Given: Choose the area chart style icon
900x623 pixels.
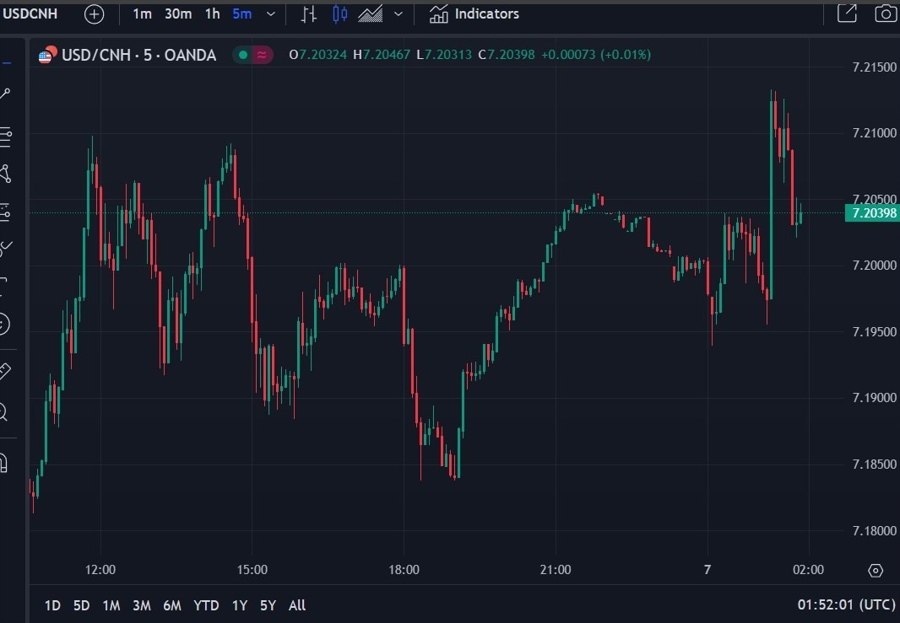Looking at the screenshot, I should click(370, 14).
